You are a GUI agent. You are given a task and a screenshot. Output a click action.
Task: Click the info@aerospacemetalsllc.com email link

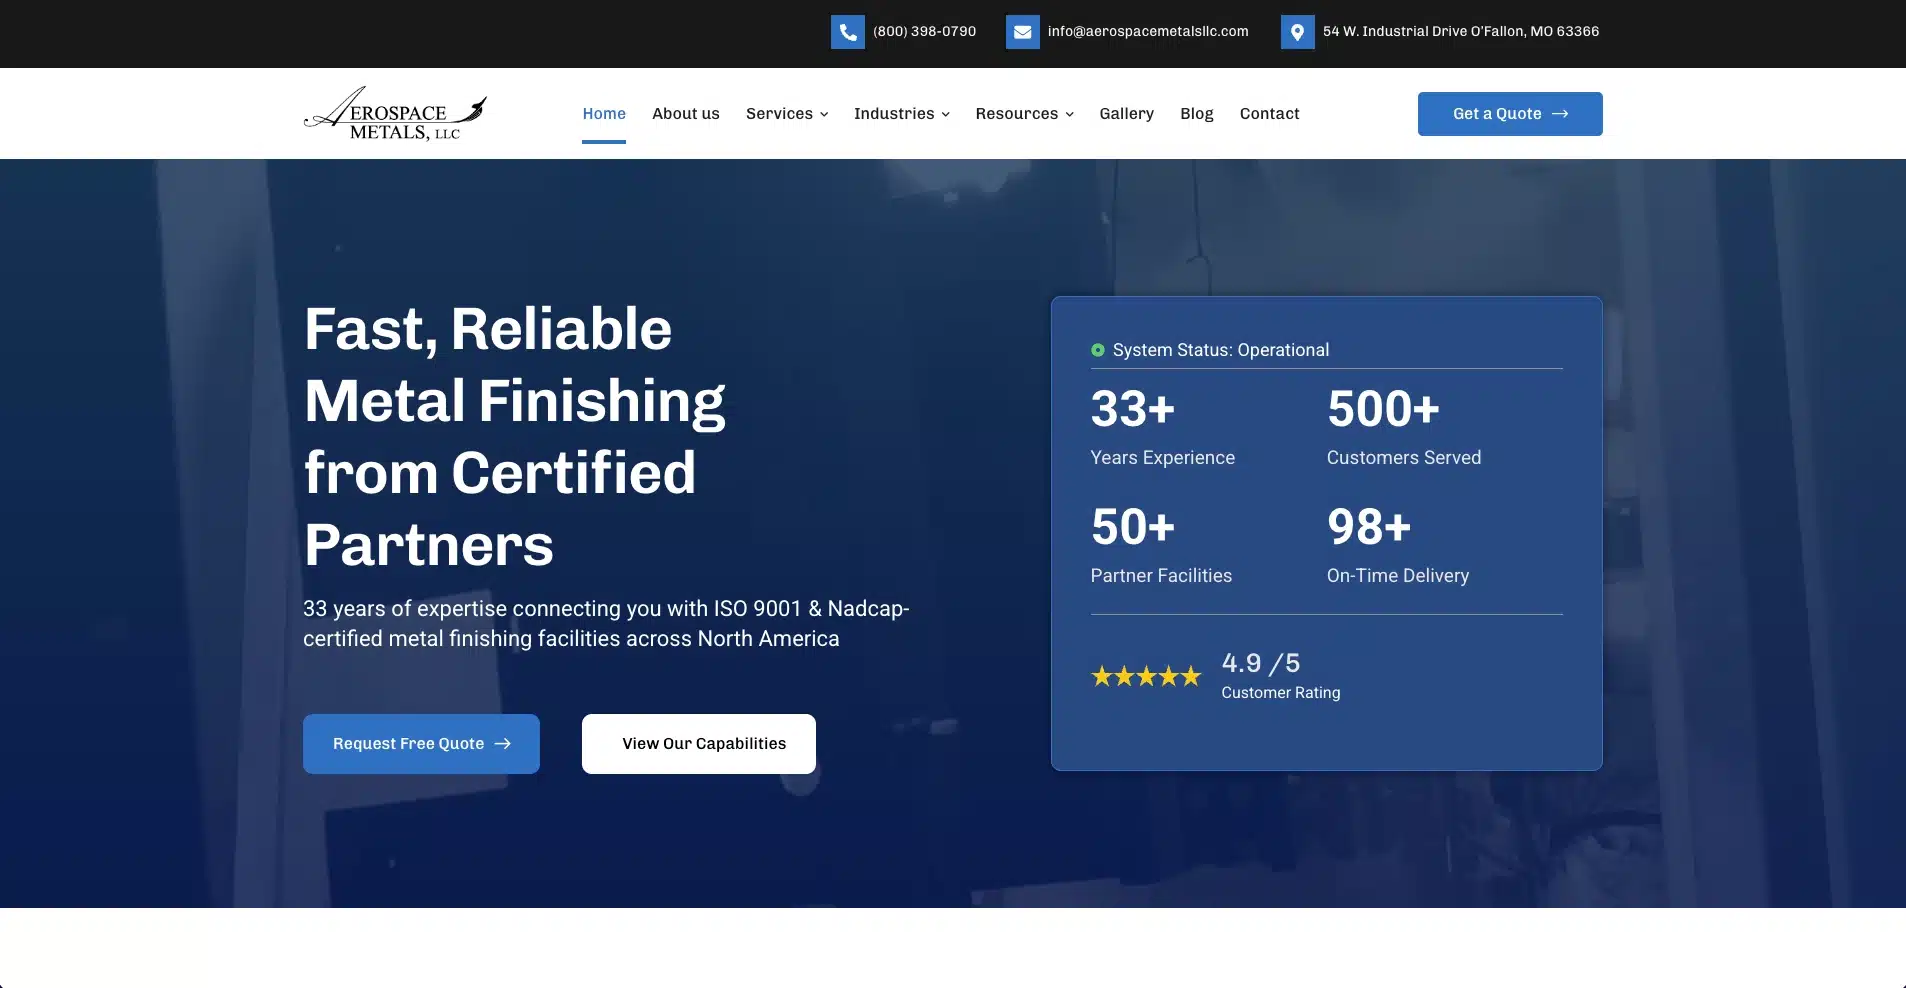point(1147,32)
